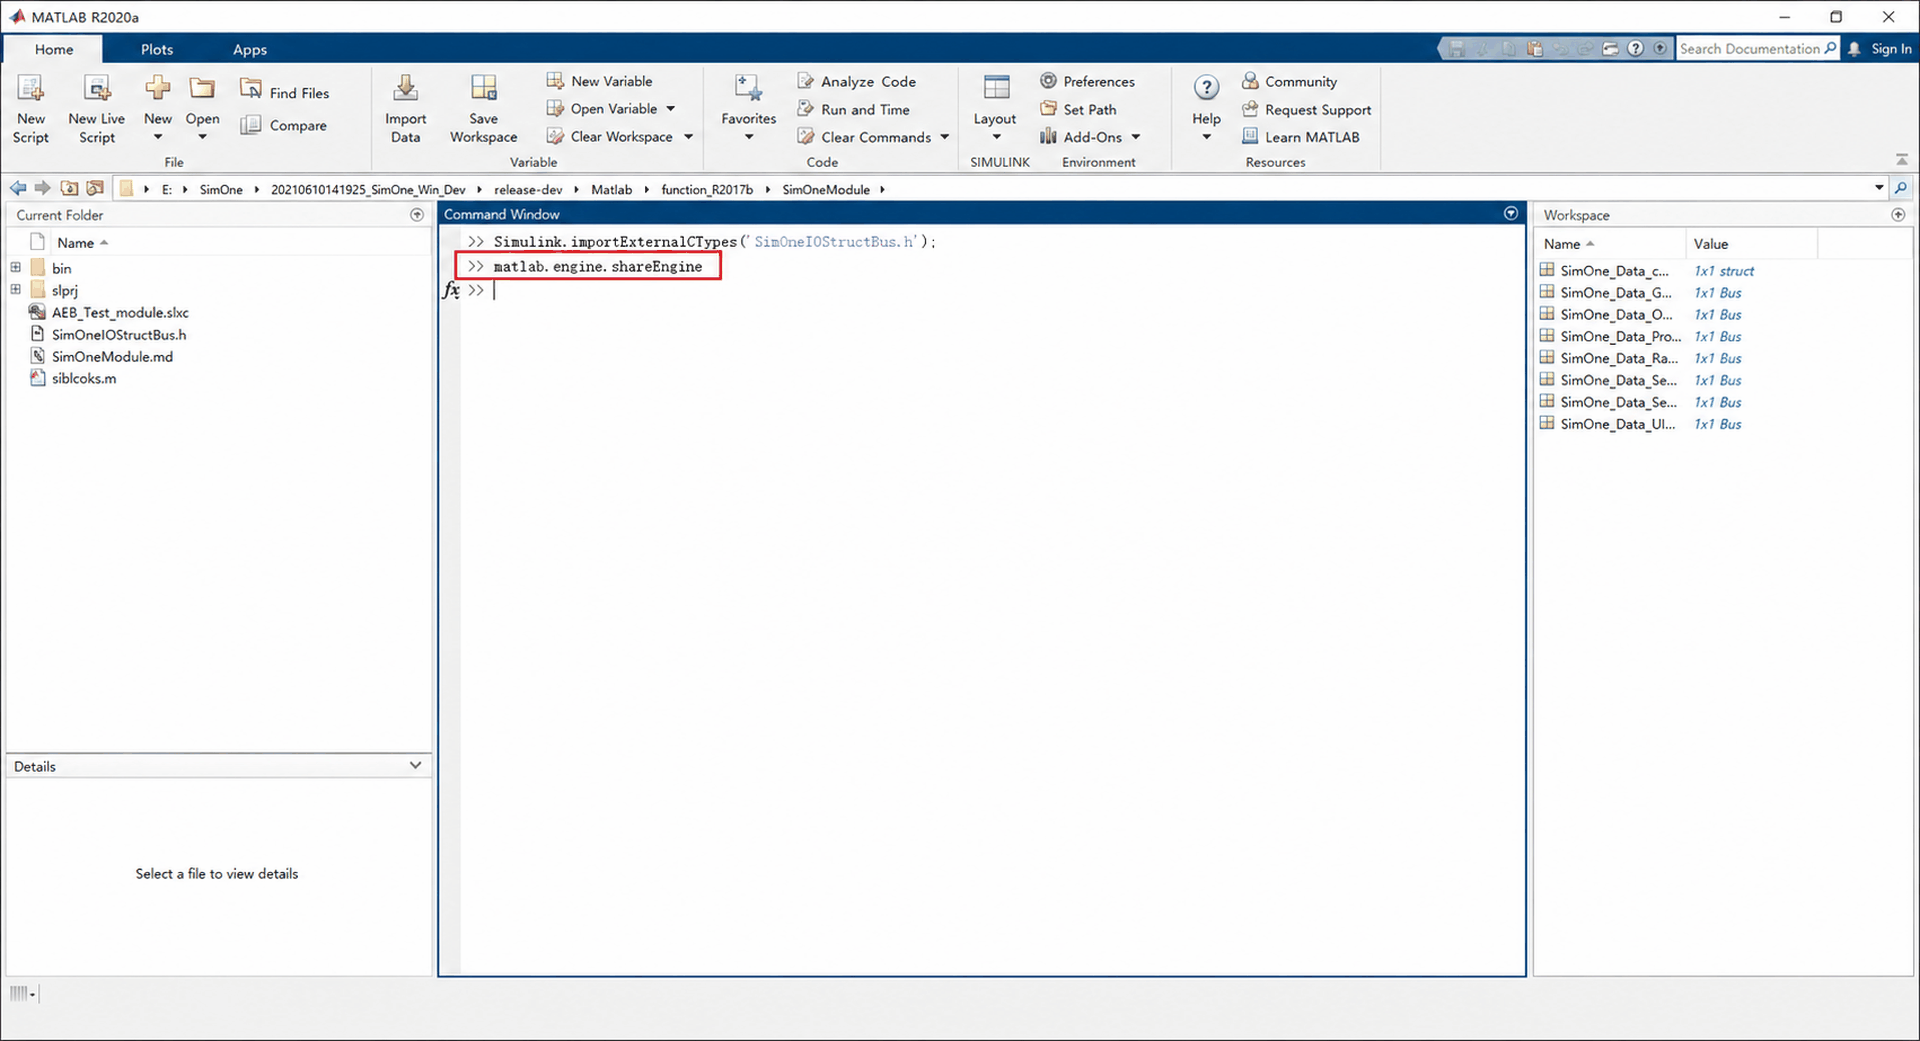
Task: Open the address bar history dropdown
Action: click(x=1879, y=187)
